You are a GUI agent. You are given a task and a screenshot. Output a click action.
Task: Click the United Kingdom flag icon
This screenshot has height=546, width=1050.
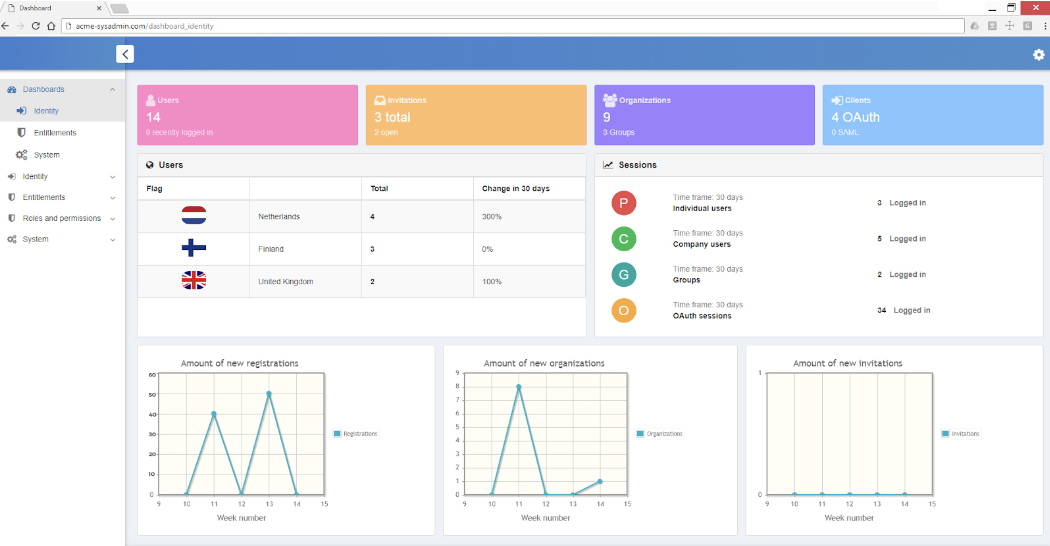point(194,281)
